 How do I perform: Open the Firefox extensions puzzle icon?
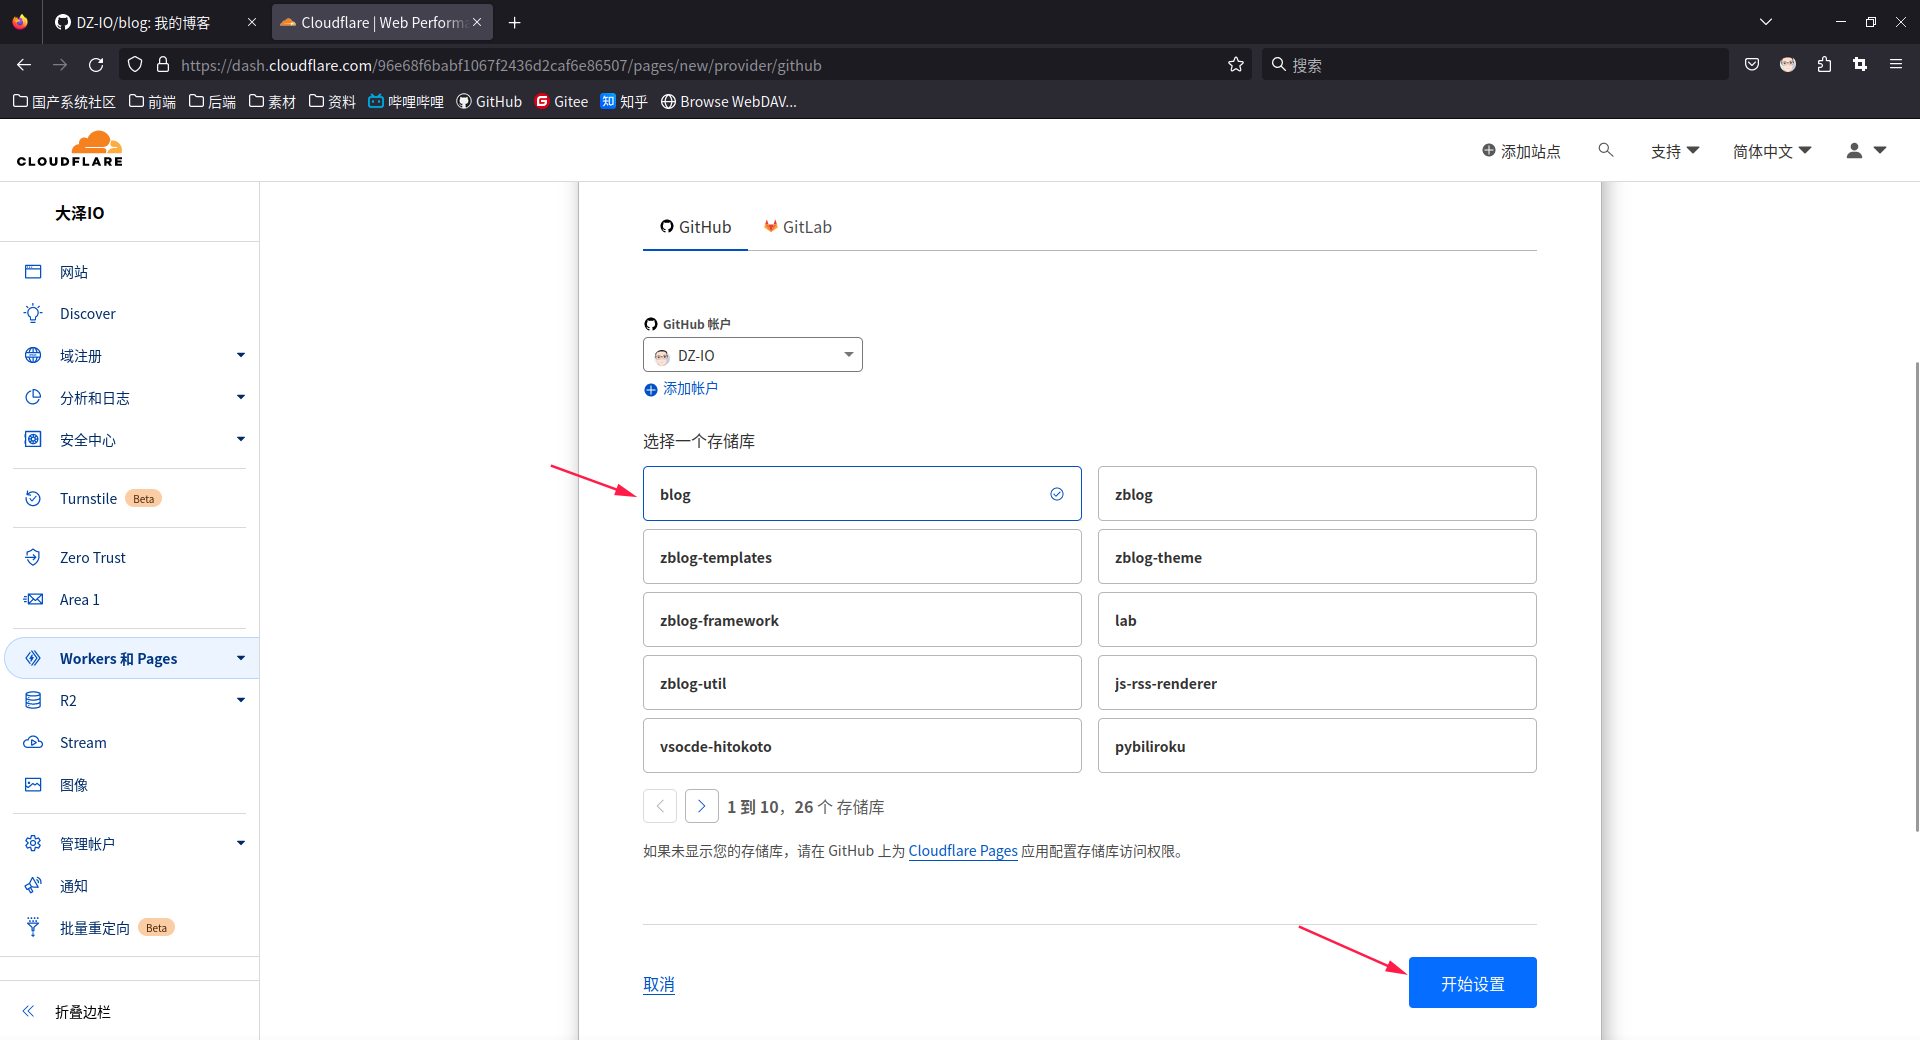coord(1824,65)
